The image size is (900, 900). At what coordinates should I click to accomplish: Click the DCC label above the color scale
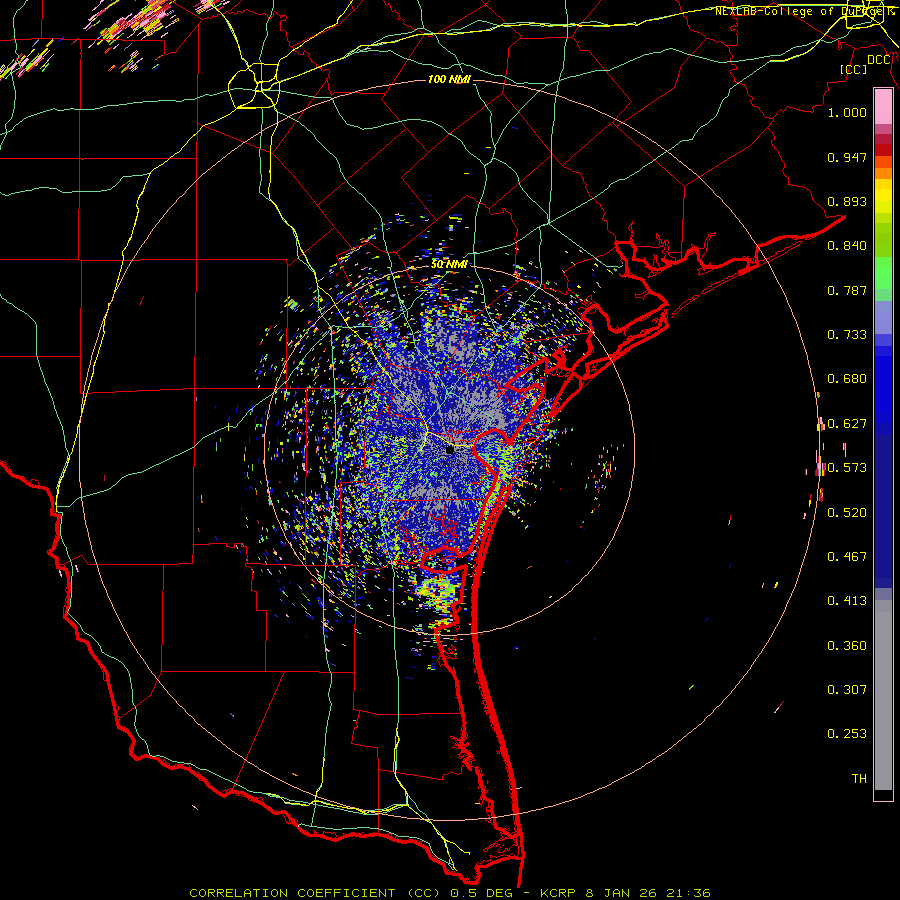tap(879, 60)
